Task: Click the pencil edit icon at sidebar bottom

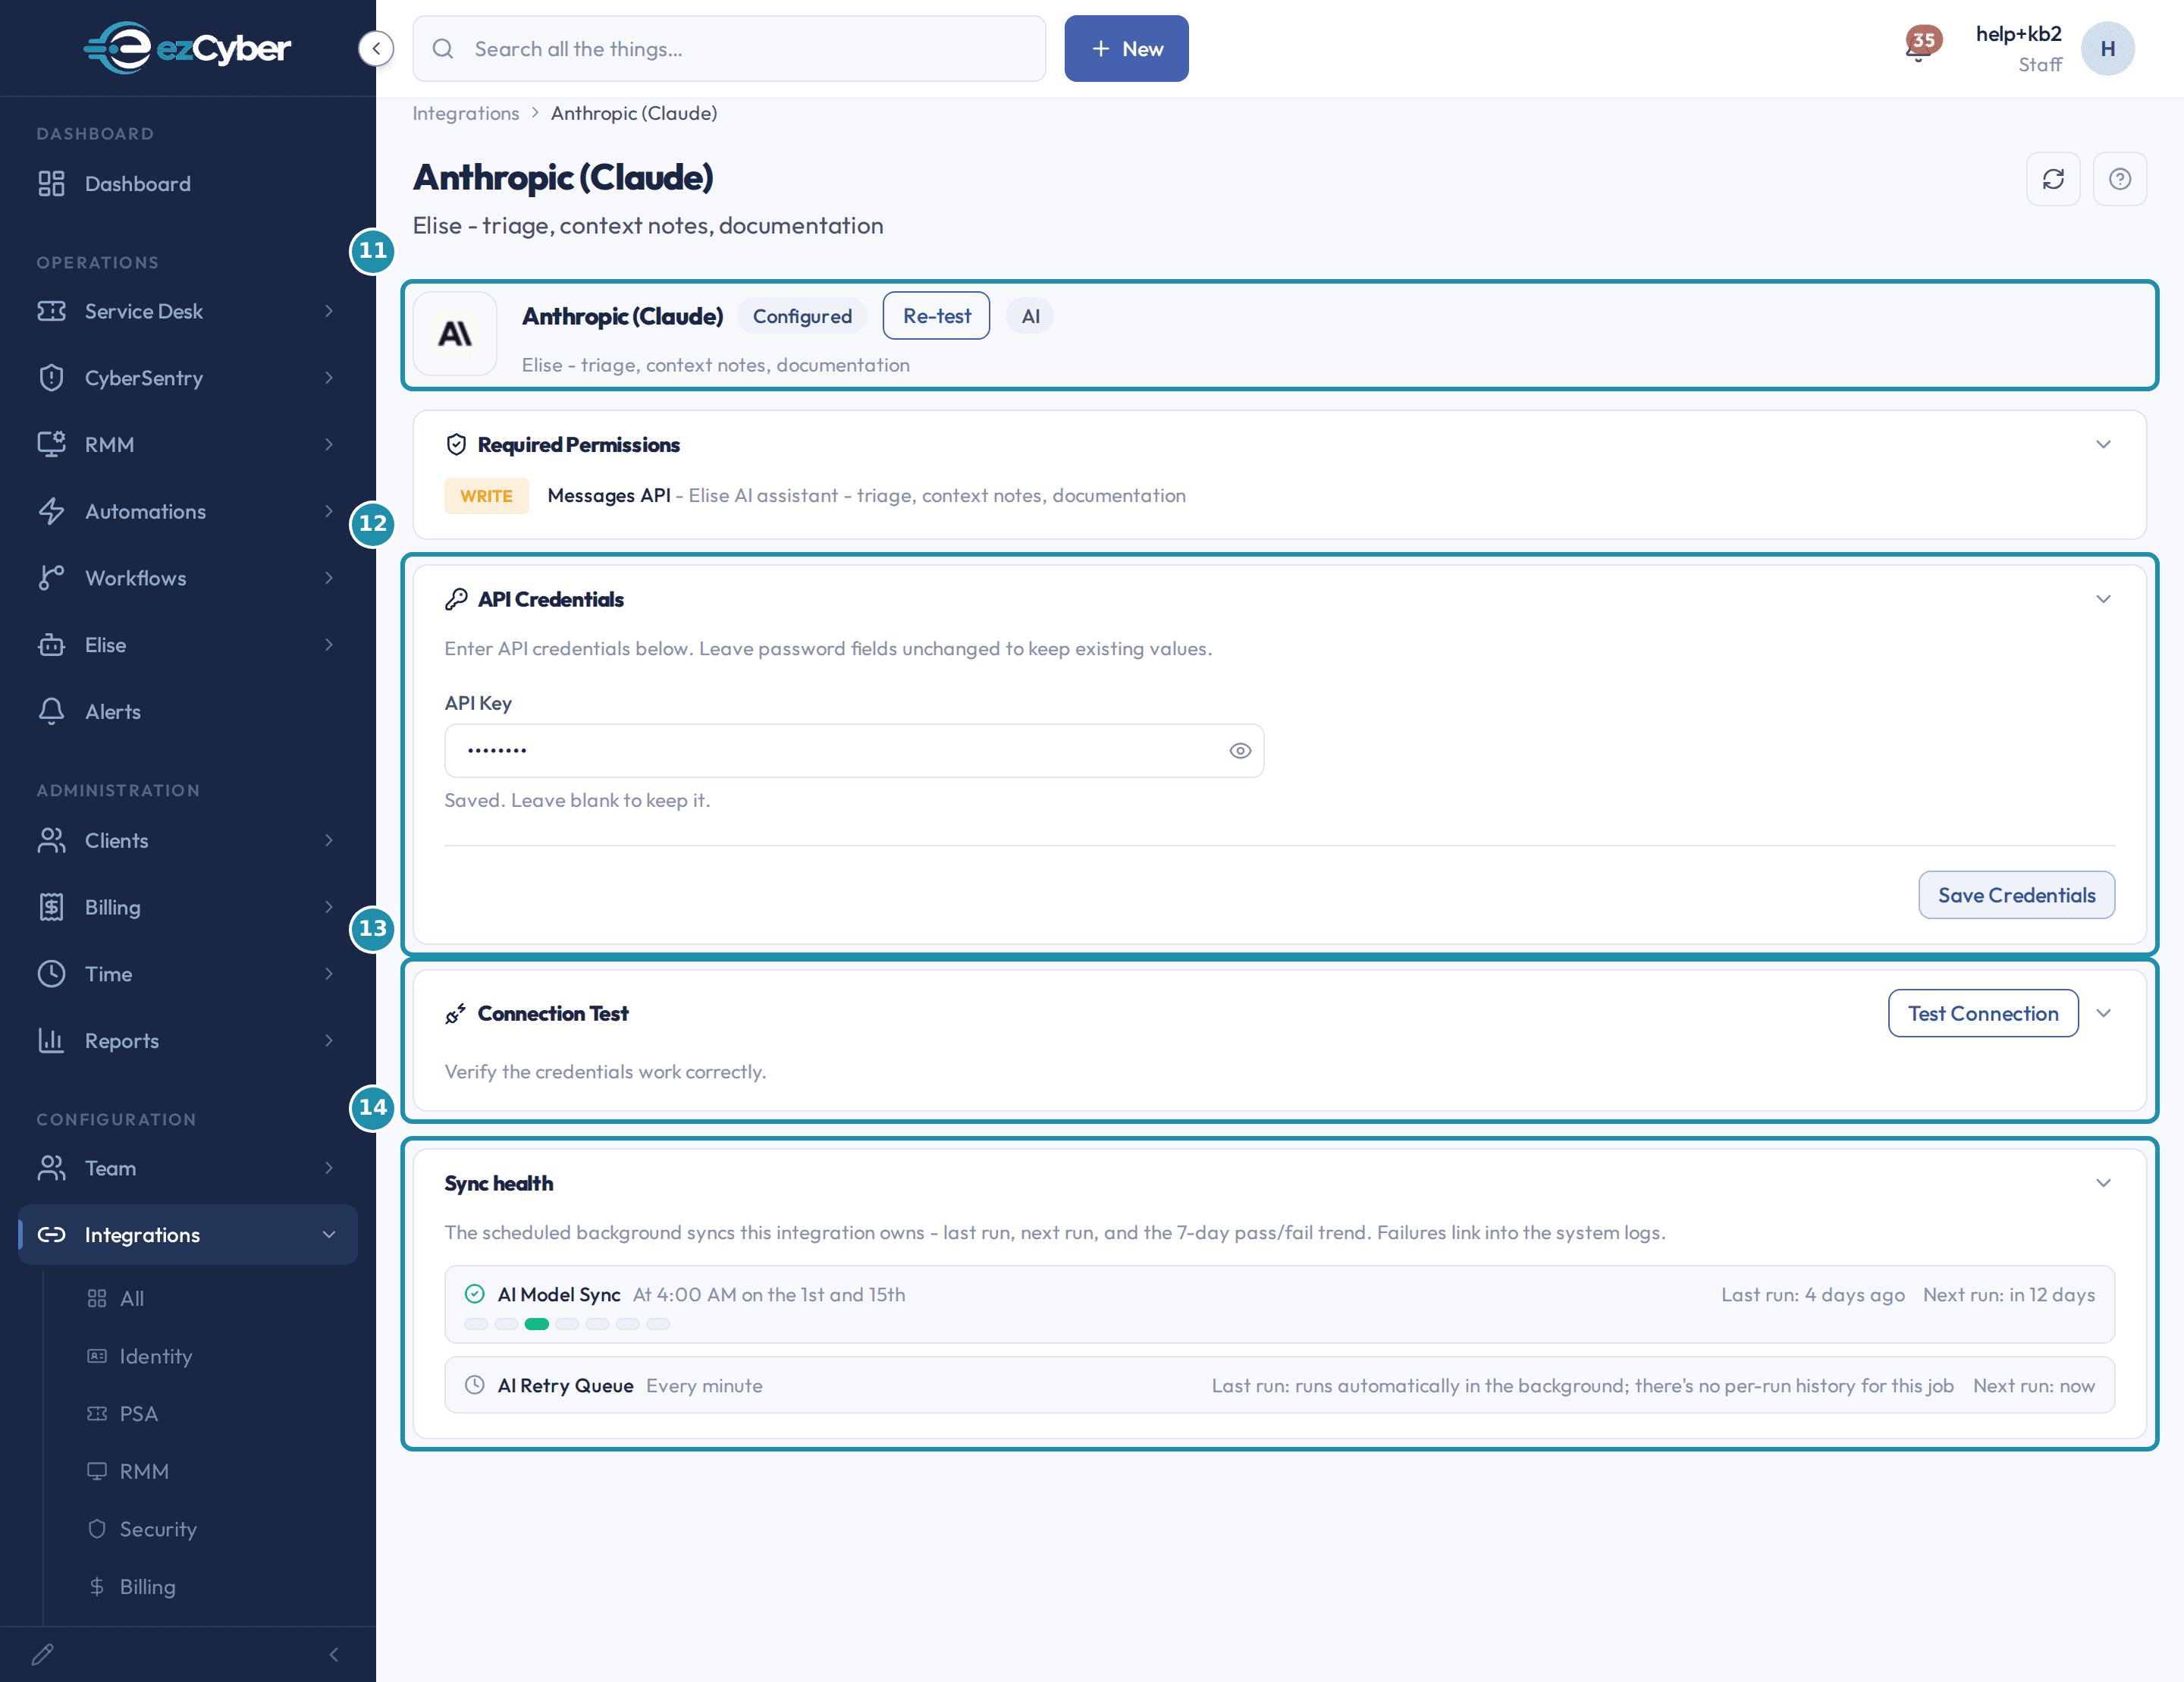Action: [x=42, y=1655]
